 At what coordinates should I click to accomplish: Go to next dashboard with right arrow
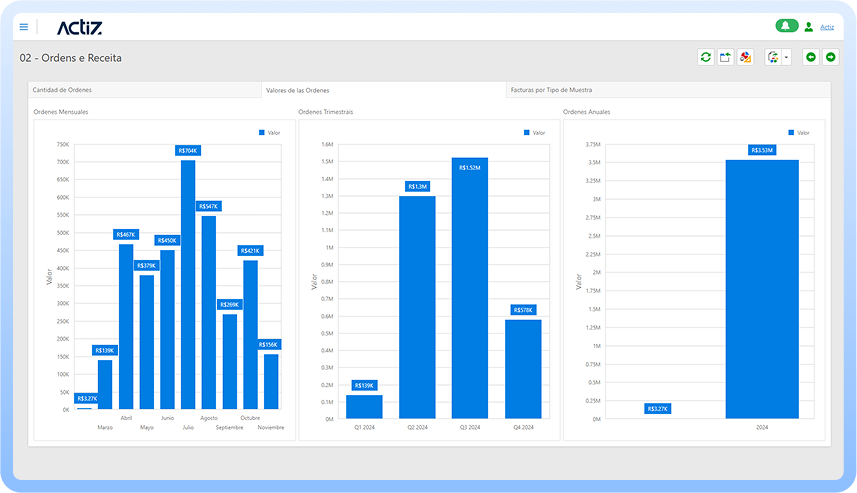(831, 57)
